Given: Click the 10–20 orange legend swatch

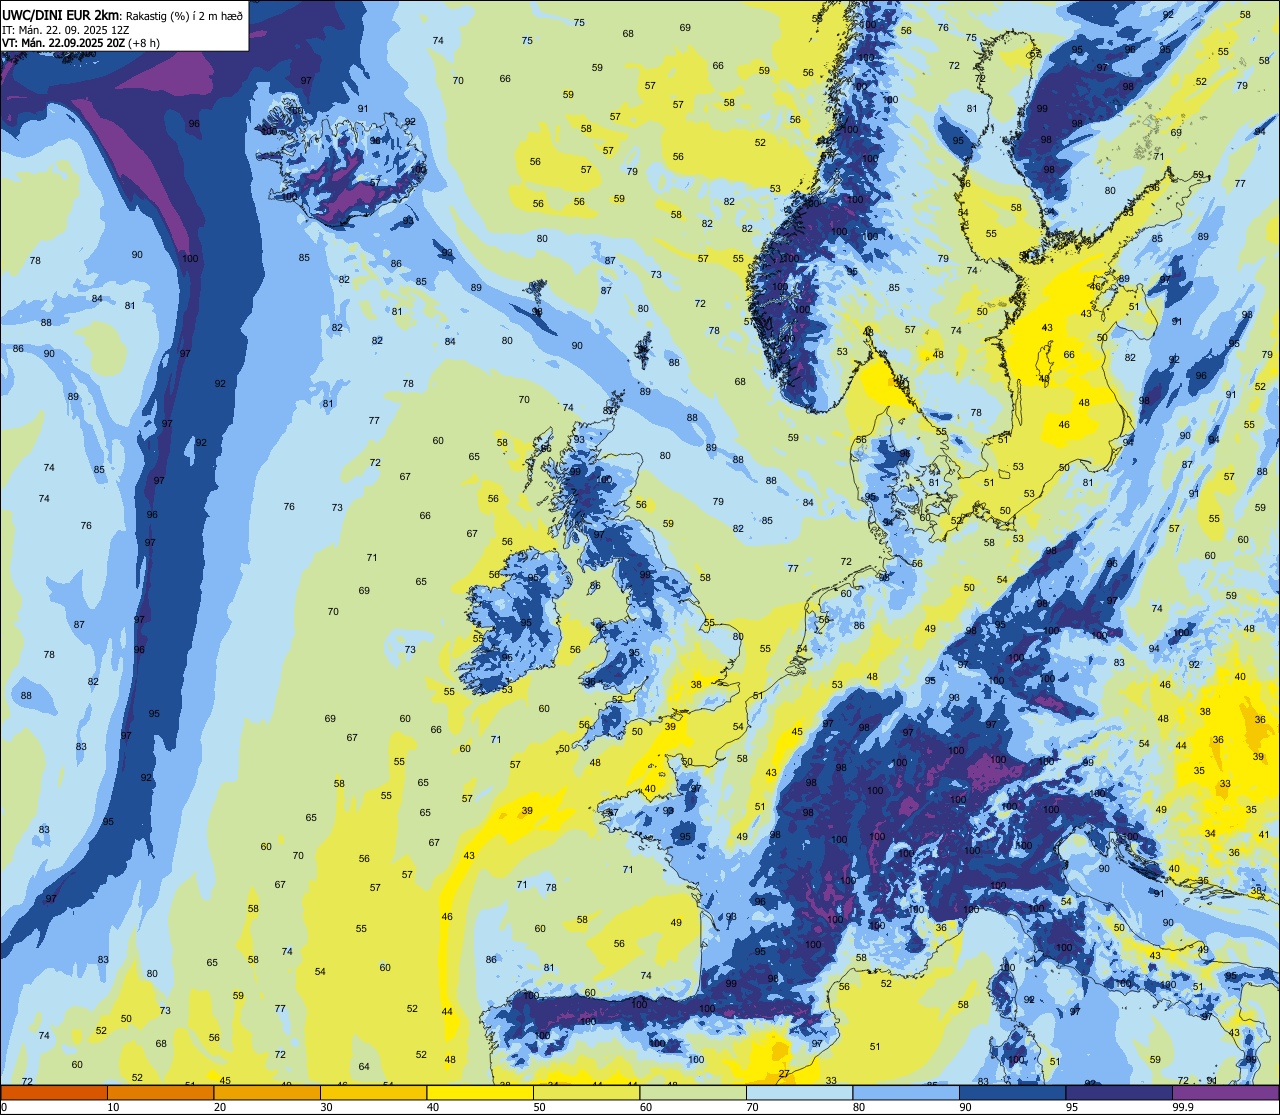Looking at the screenshot, I should point(160,1092).
